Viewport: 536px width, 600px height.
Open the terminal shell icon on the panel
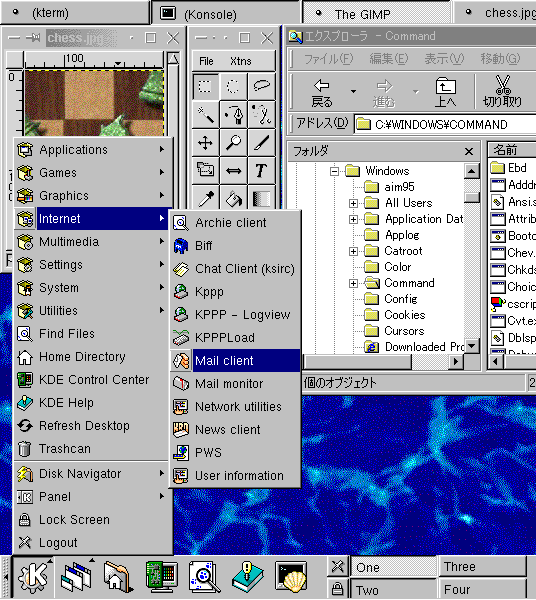[291, 576]
